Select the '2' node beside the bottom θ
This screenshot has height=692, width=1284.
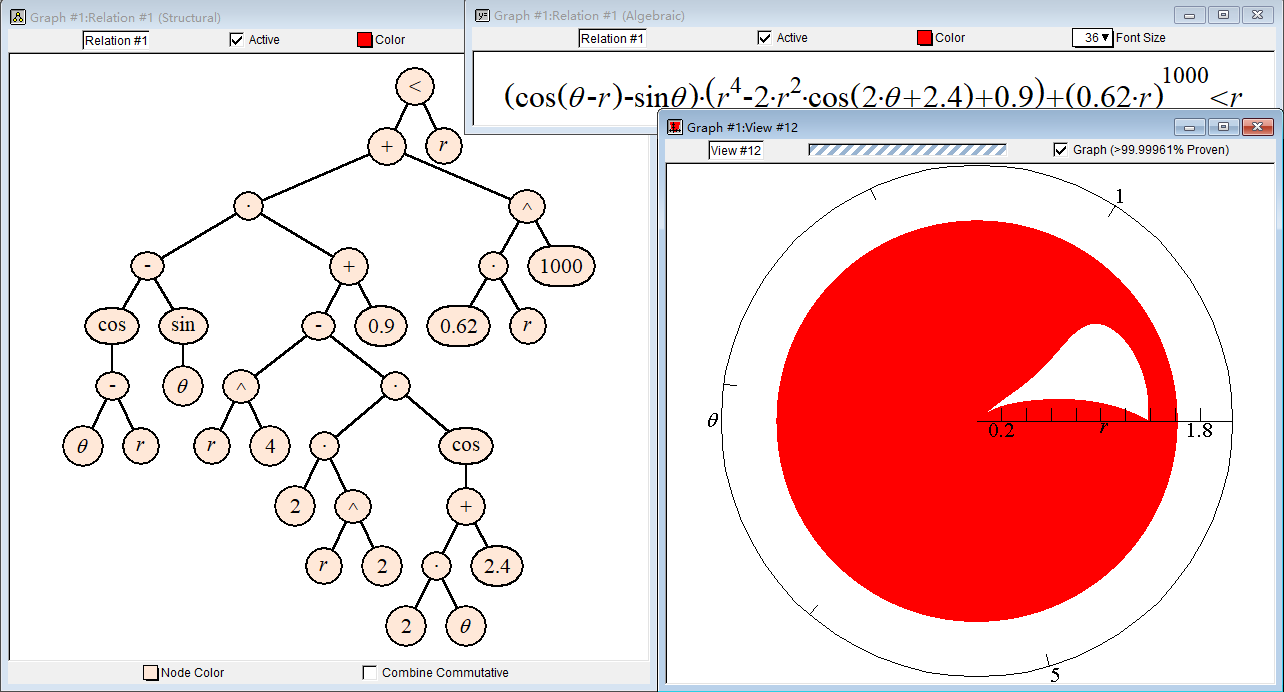click(406, 626)
